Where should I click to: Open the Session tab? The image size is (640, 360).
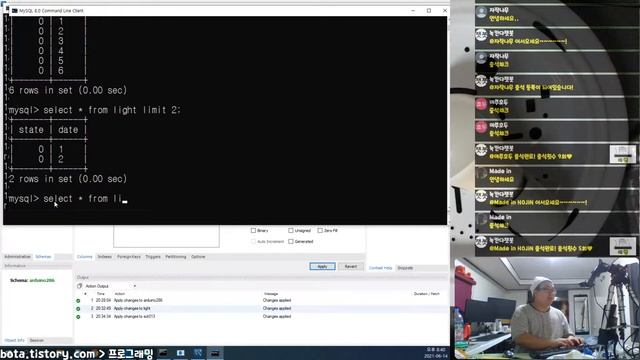click(37, 340)
